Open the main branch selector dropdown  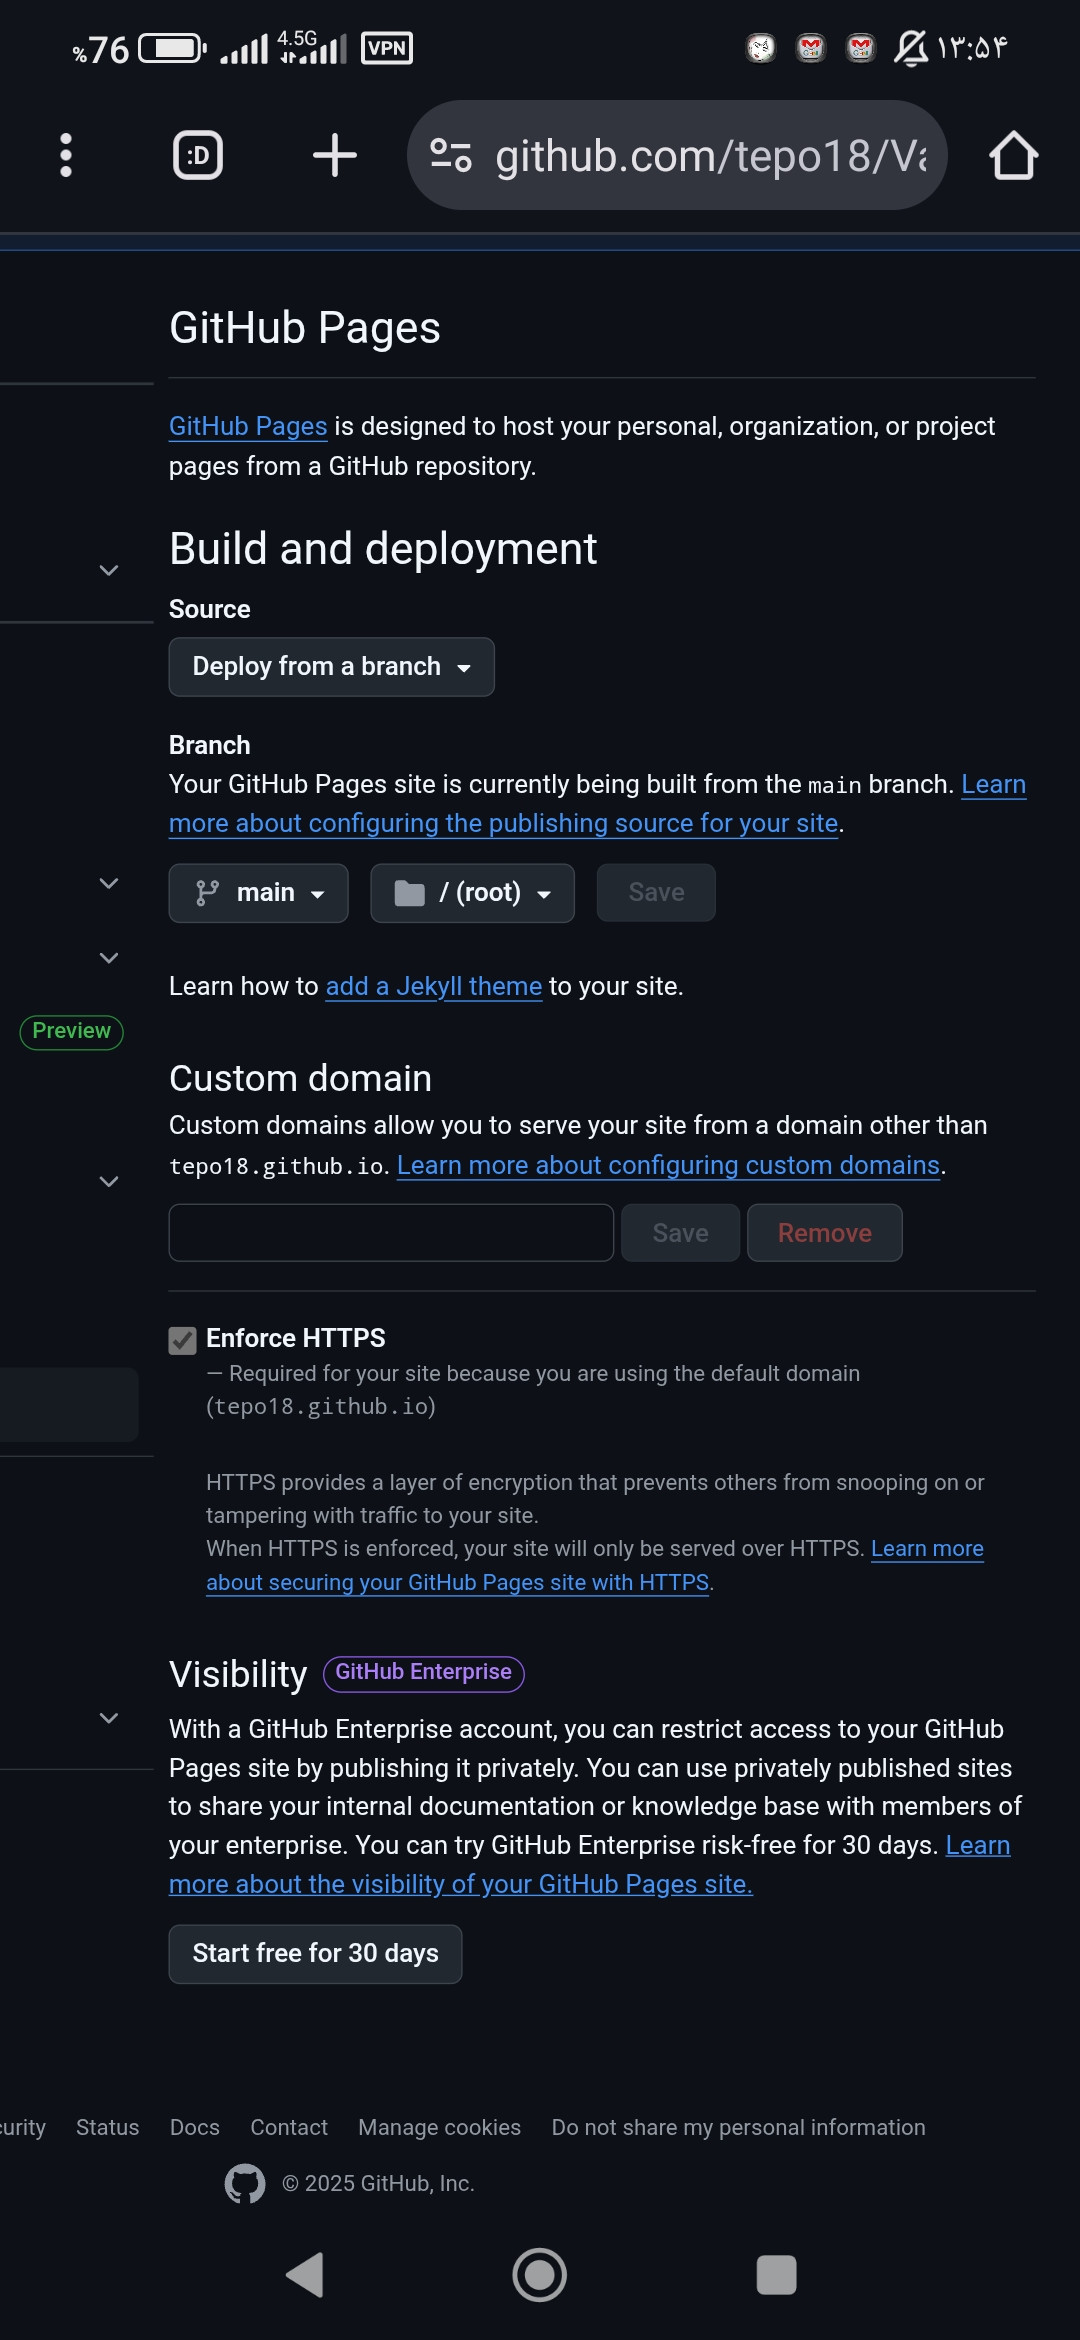[258, 893]
